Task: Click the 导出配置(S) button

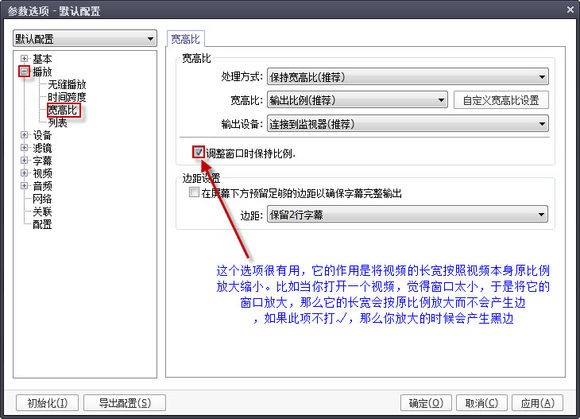Action: coord(125,403)
